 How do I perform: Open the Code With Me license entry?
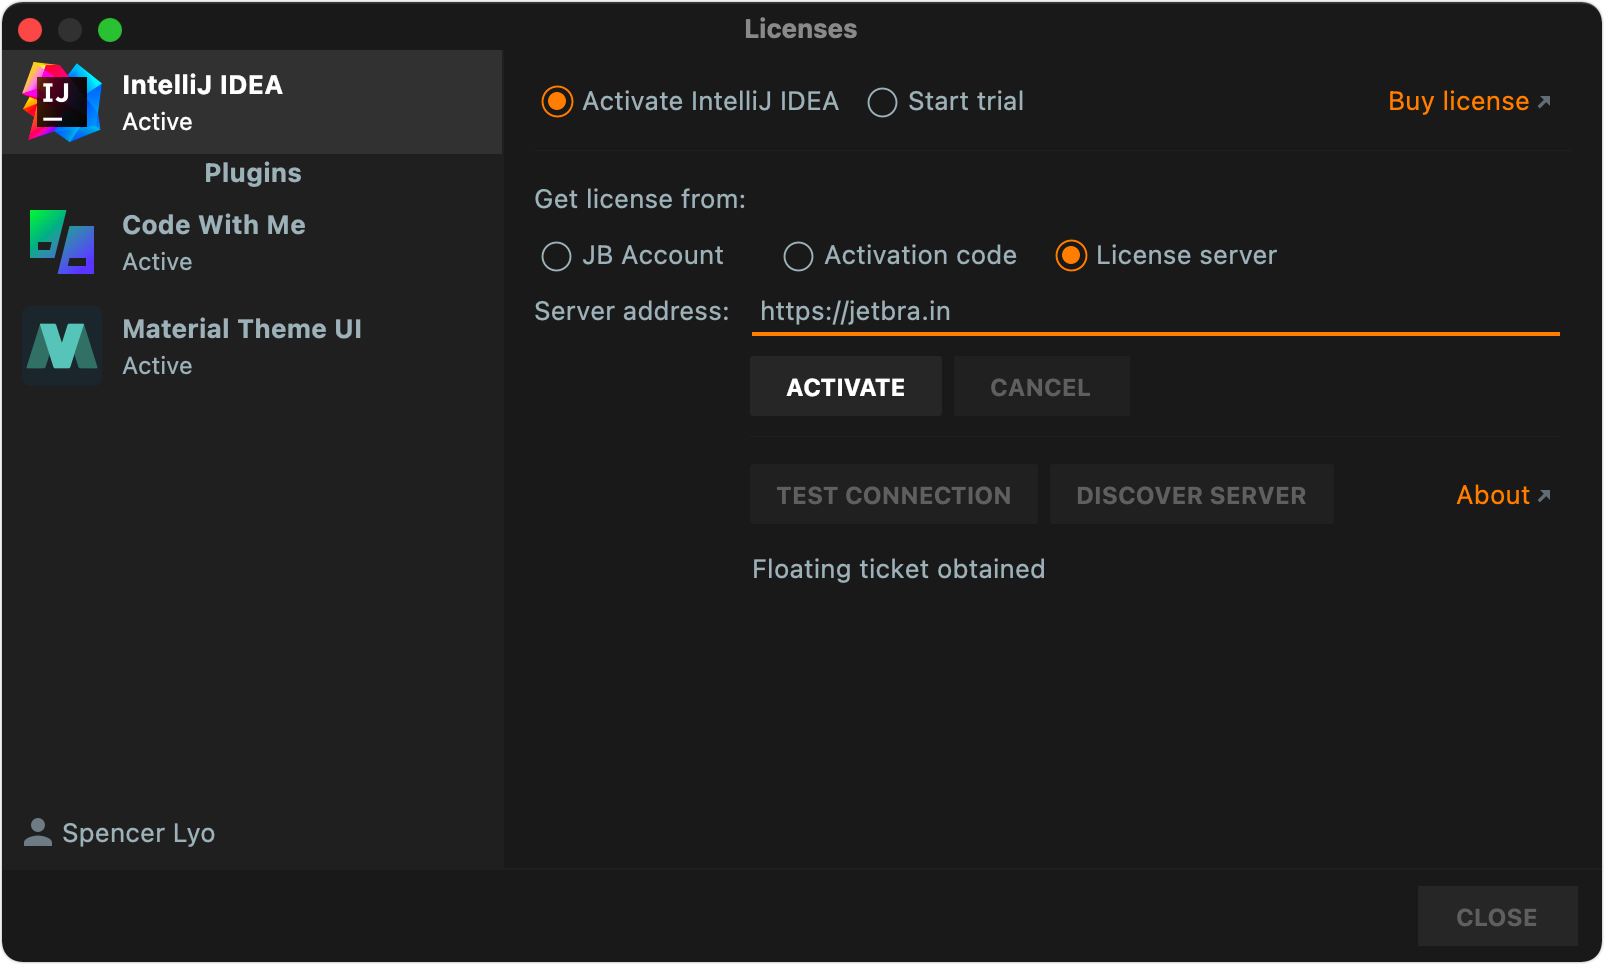214,242
